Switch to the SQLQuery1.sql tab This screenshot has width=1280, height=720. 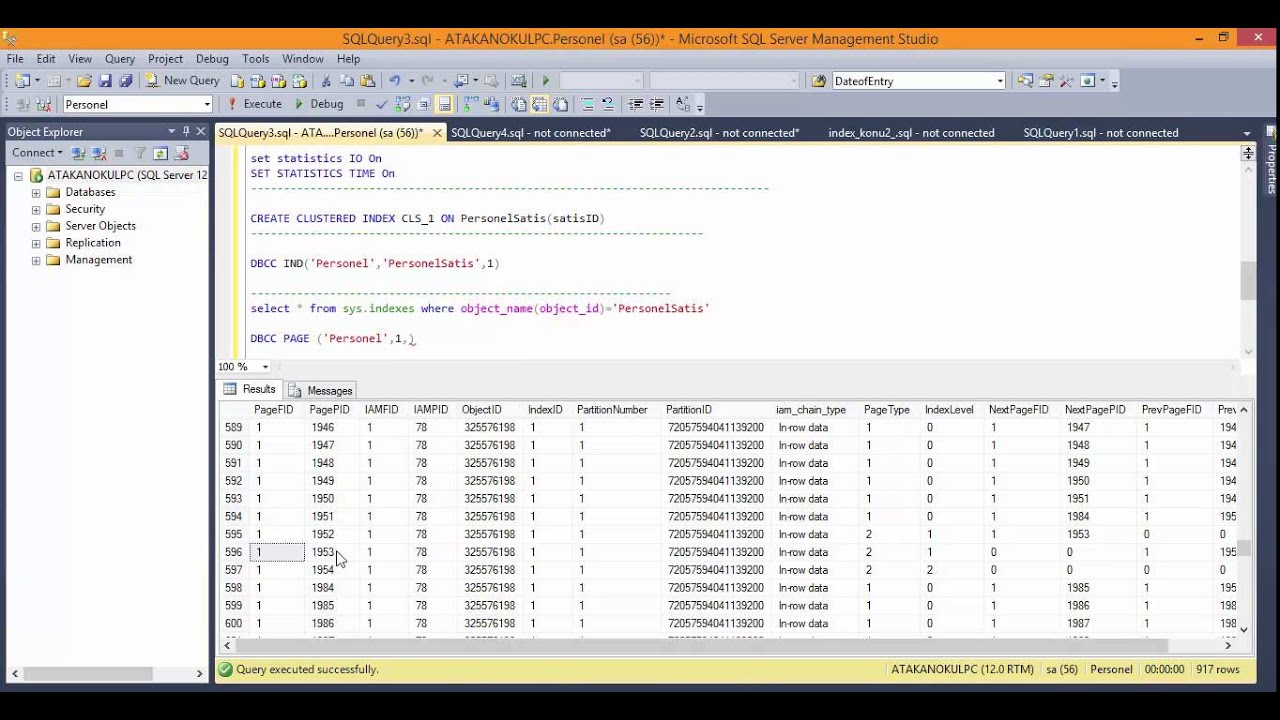tap(1100, 133)
